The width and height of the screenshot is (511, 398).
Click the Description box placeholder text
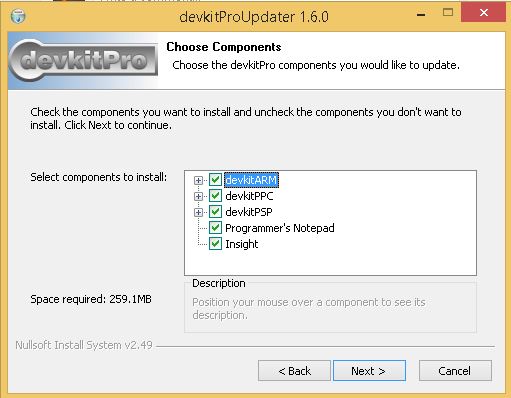pyautogui.click(x=309, y=308)
